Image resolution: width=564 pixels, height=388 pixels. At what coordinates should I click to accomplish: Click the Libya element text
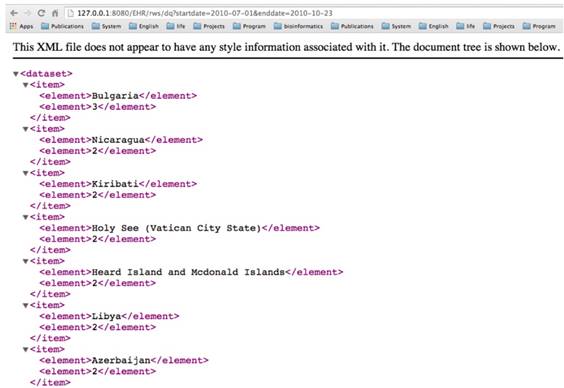pyautogui.click(x=106, y=316)
